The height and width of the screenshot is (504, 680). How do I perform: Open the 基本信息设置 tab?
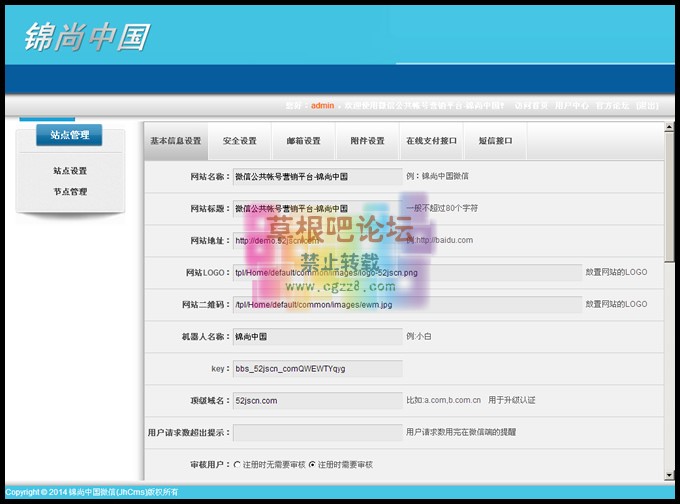pos(176,141)
